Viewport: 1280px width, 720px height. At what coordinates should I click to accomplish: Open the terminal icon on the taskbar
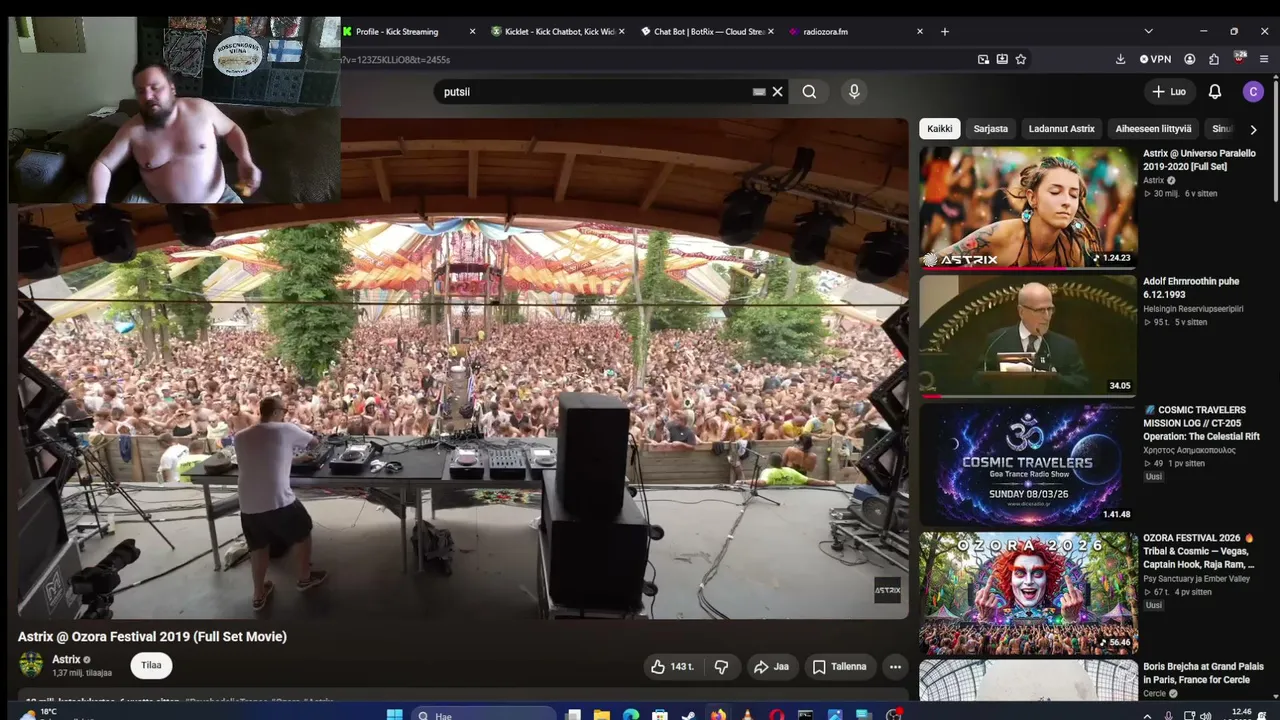[805, 715]
